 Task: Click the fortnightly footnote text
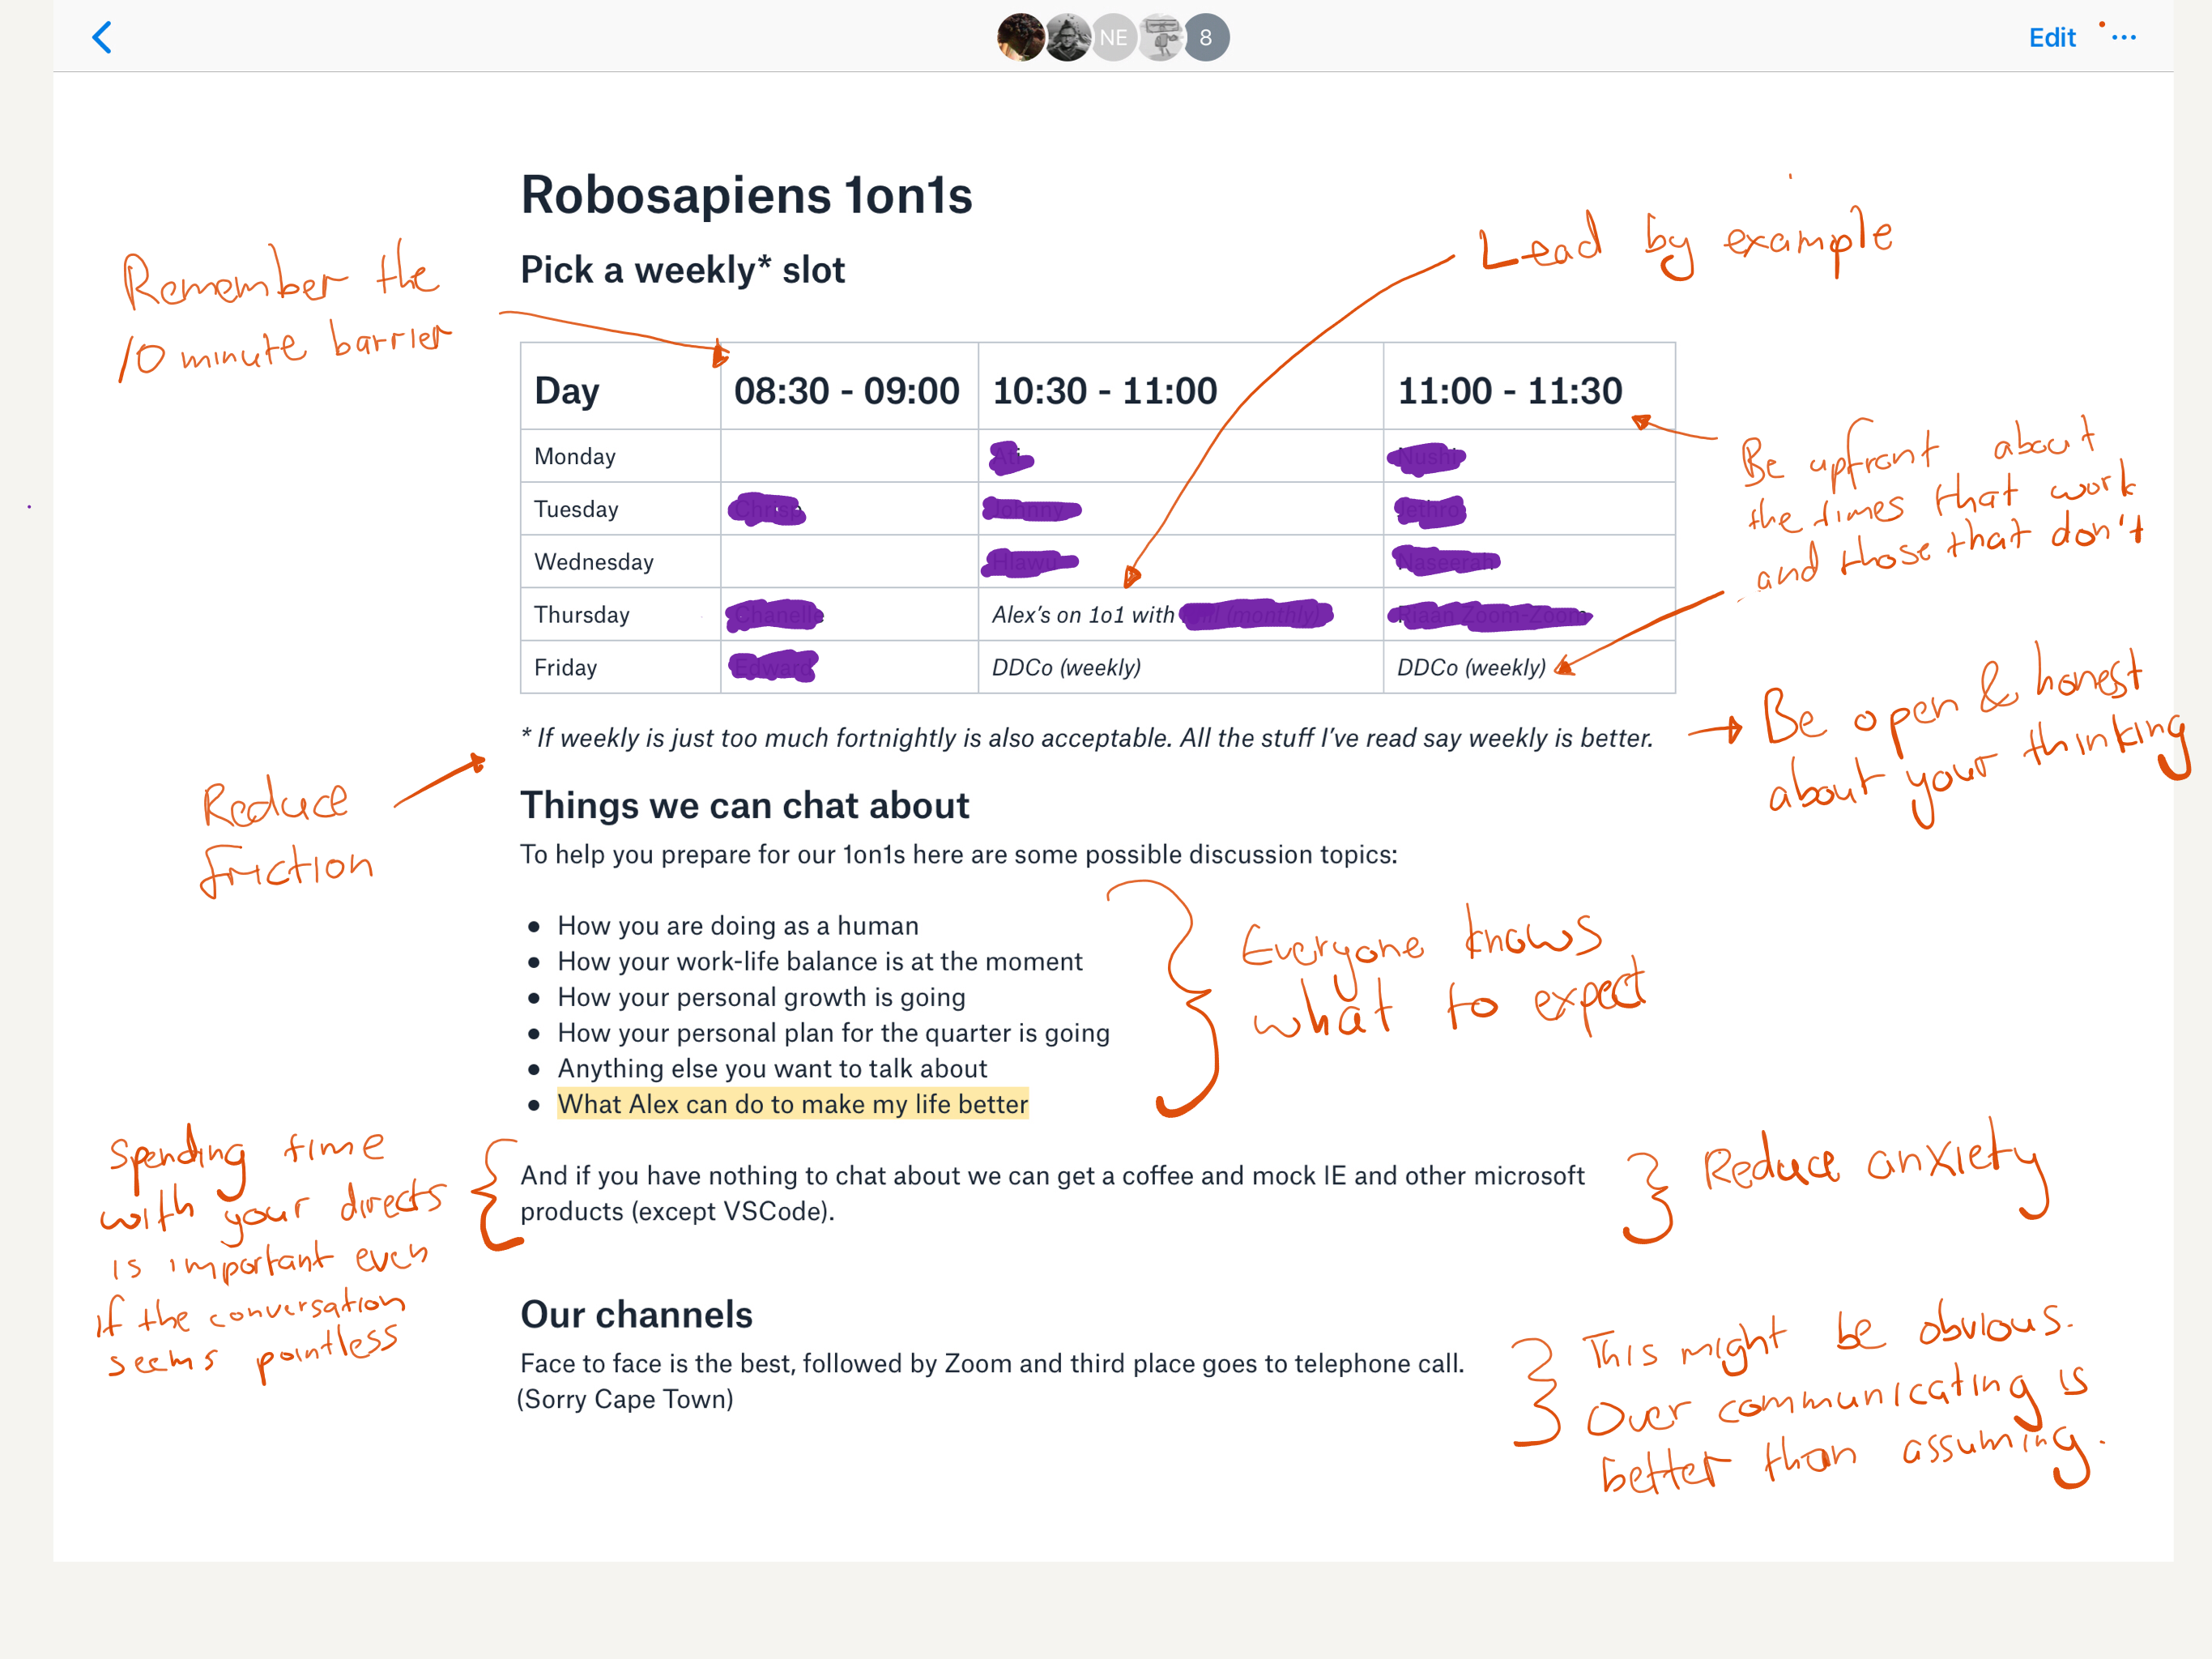click(x=1086, y=738)
